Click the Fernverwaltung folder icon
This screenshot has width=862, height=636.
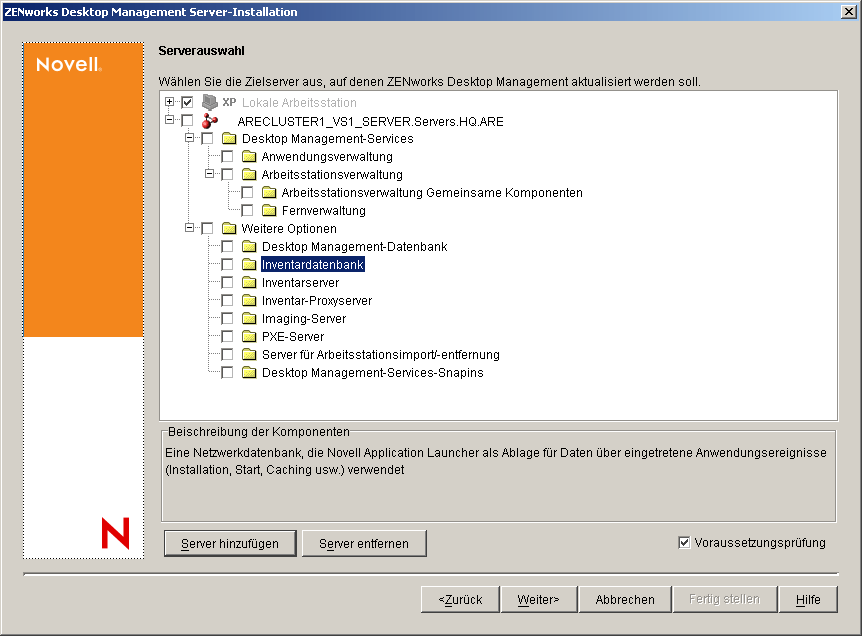(x=269, y=211)
